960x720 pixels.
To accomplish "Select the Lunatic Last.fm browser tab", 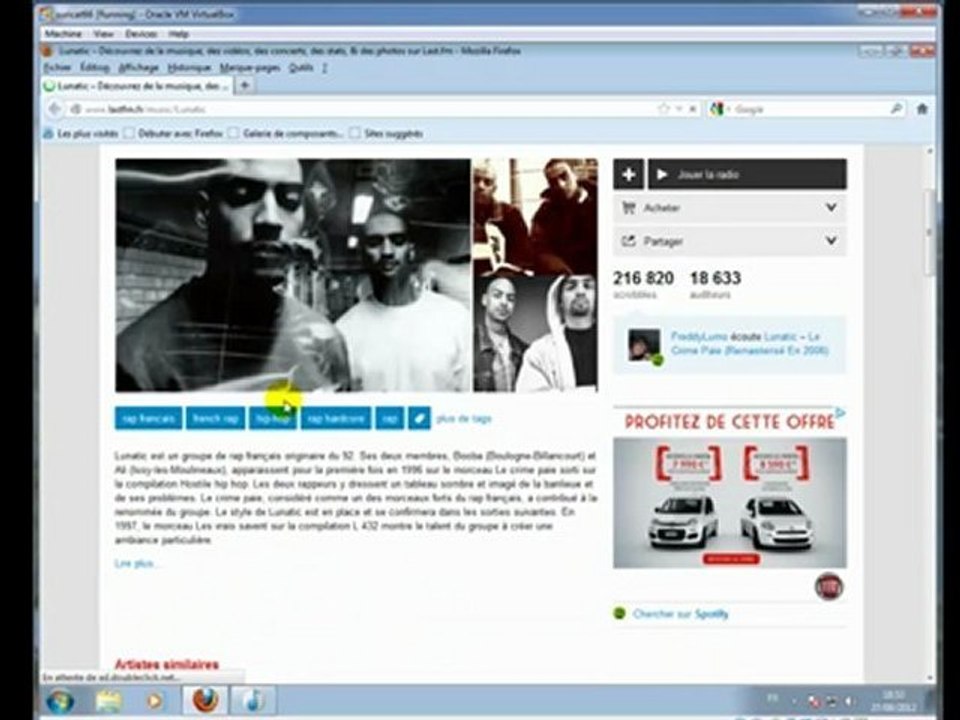I will pos(137,86).
